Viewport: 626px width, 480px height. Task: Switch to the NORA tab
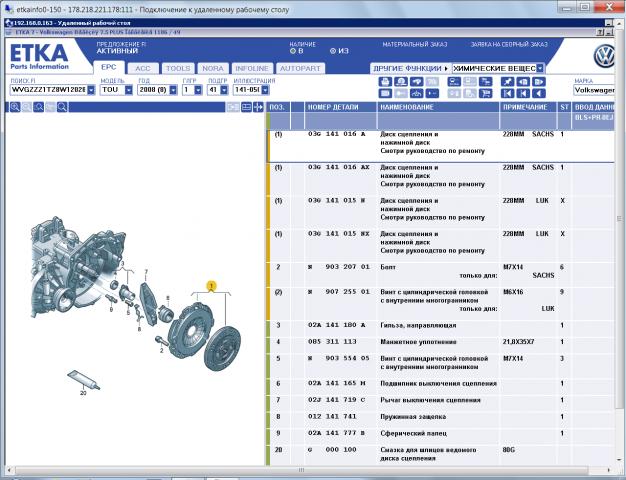pyautogui.click(x=213, y=69)
